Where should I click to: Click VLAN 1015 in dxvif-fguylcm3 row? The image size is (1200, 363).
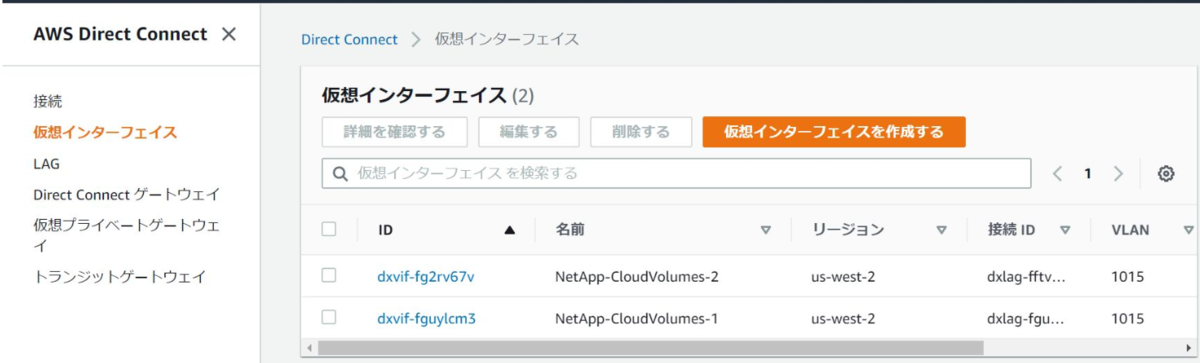[1127, 319]
